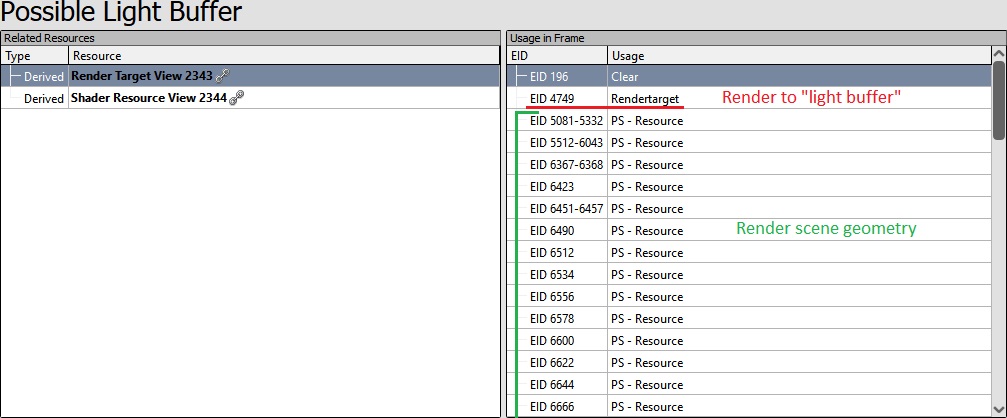Sort by the Type column header
This screenshot has width=1007, height=418.
(x=34, y=57)
